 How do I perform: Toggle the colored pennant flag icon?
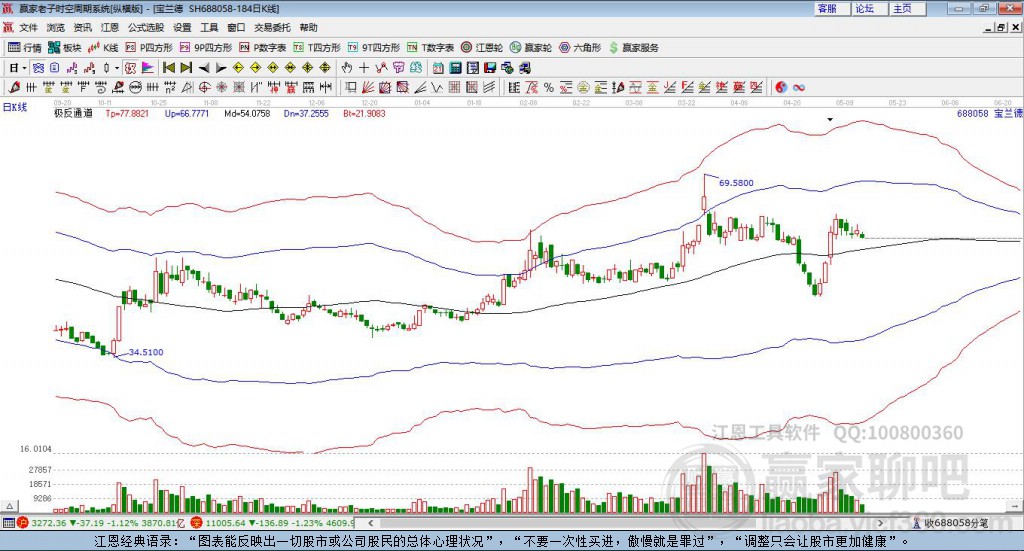tap(148, 68)
